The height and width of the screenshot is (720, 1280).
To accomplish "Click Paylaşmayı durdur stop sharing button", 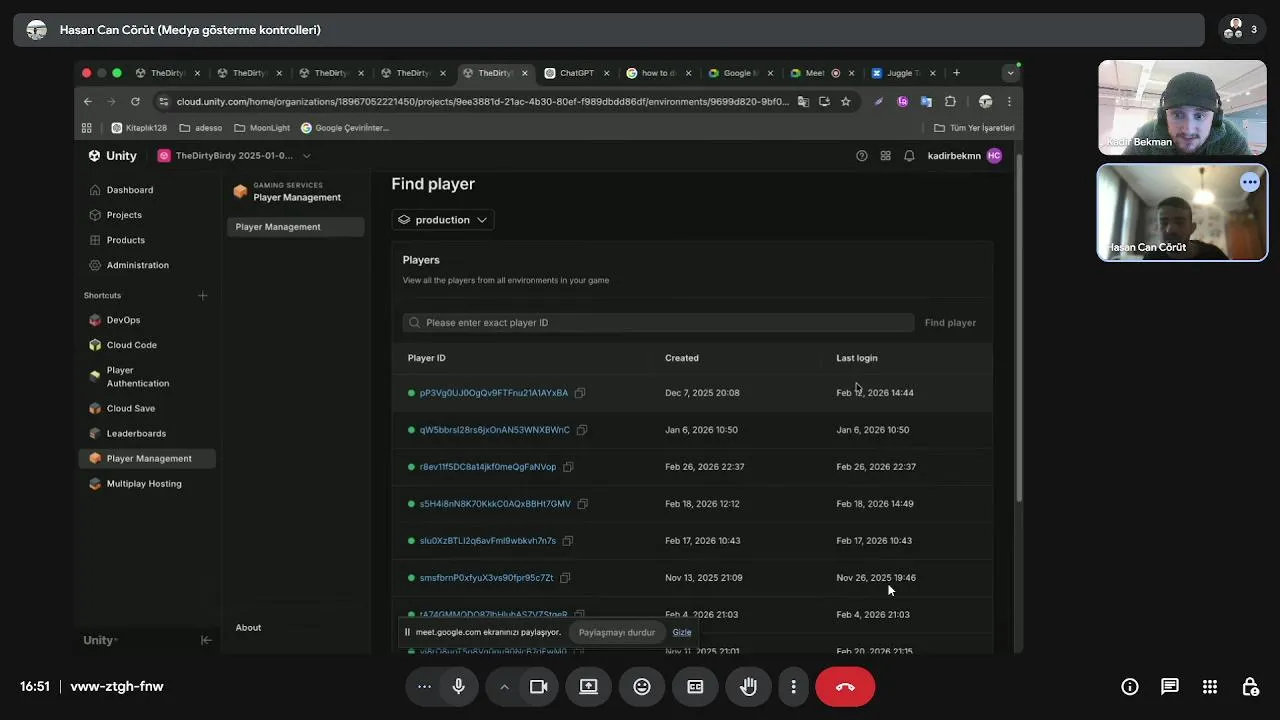I will (616, 632).
